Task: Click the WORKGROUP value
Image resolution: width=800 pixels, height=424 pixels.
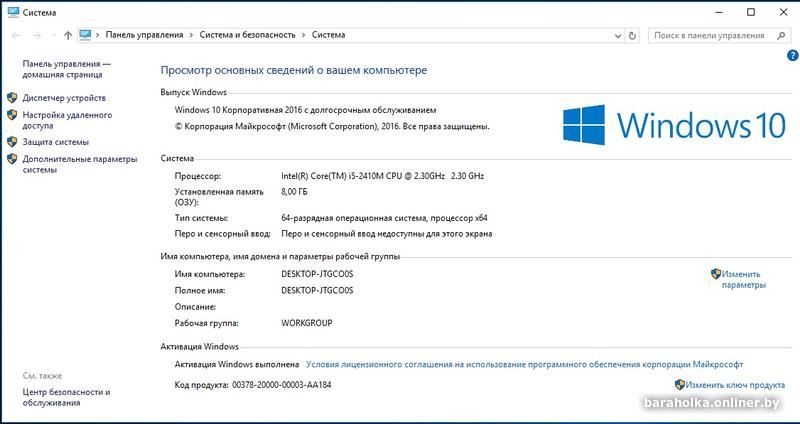Action: [x=307, y=323]
